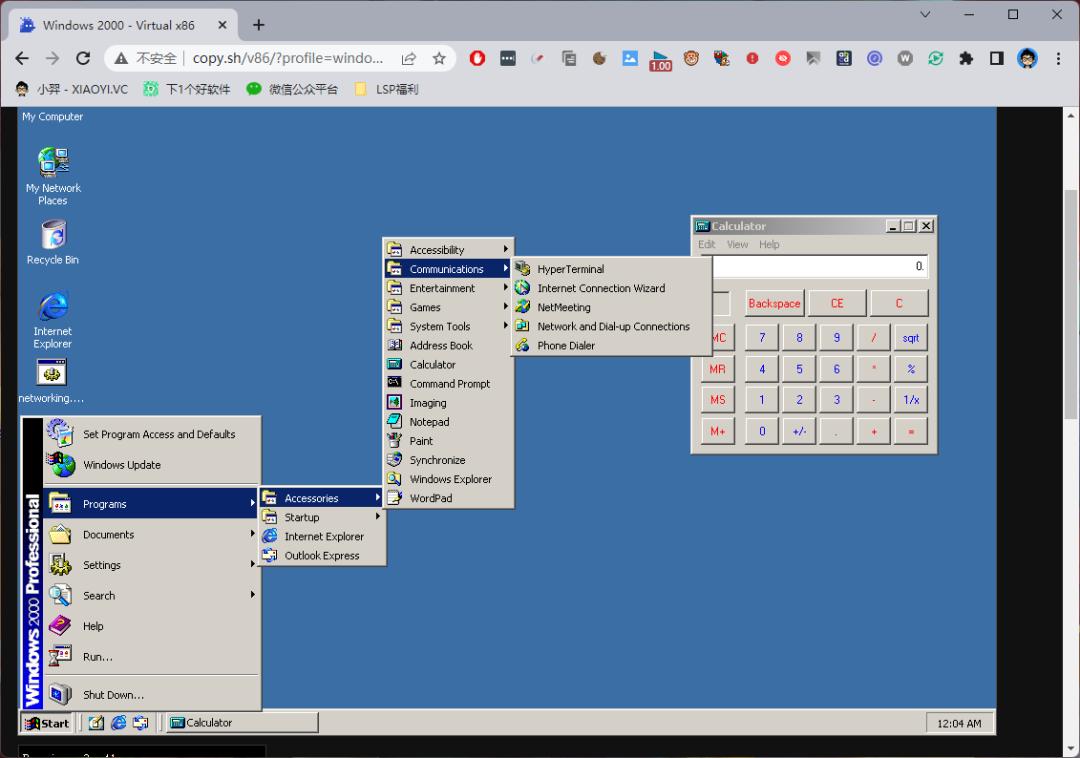Image resolution: width=1080 pixels, height=758 pixels.
Task: Click Backspace on the Calculator
Action: [773, 302]
